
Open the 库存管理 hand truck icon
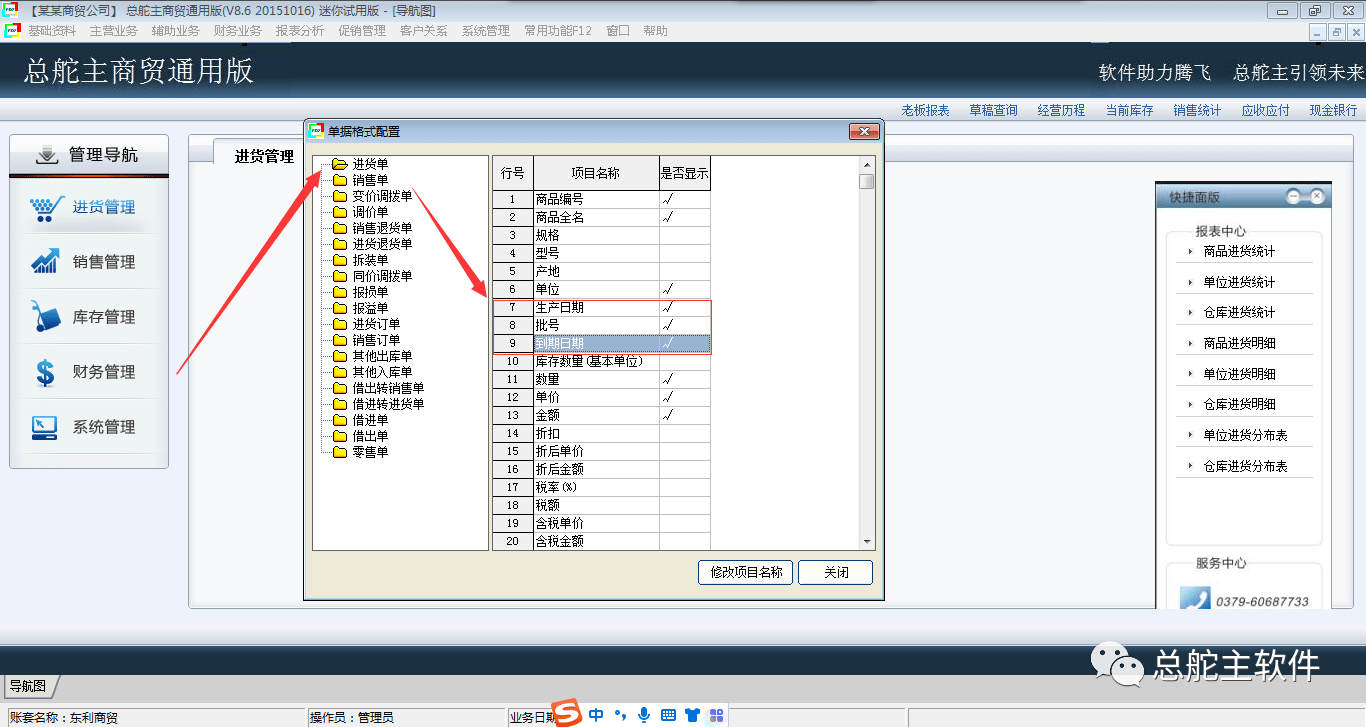coord(46,317)
